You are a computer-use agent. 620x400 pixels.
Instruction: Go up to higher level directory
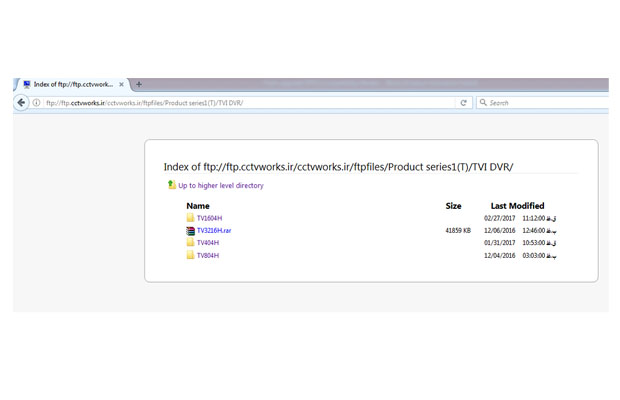[221, 185]
